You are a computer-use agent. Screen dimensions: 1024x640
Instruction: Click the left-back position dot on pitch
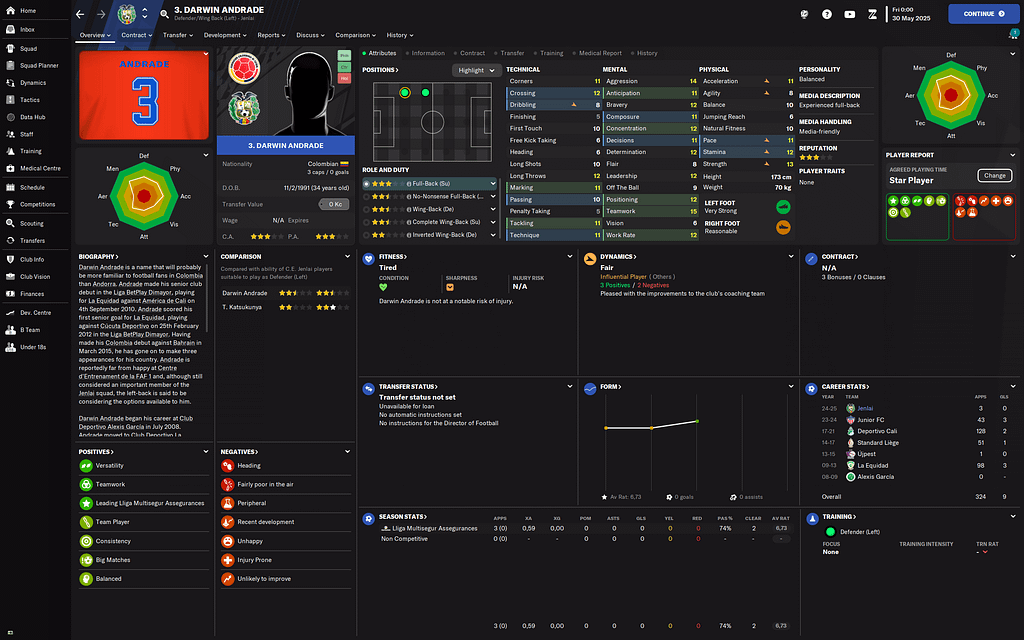coord(405,93)
